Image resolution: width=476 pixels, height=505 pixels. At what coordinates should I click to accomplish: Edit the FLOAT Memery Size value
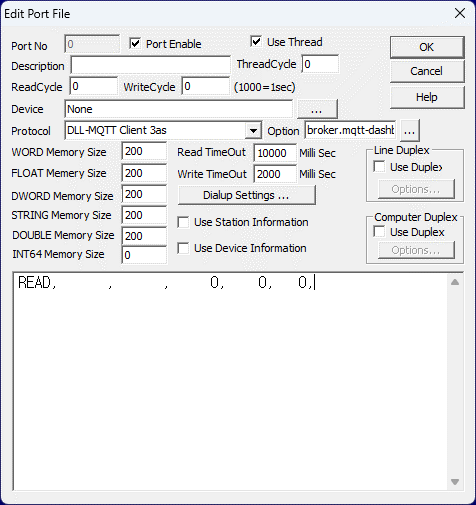[x=144, y=173]
